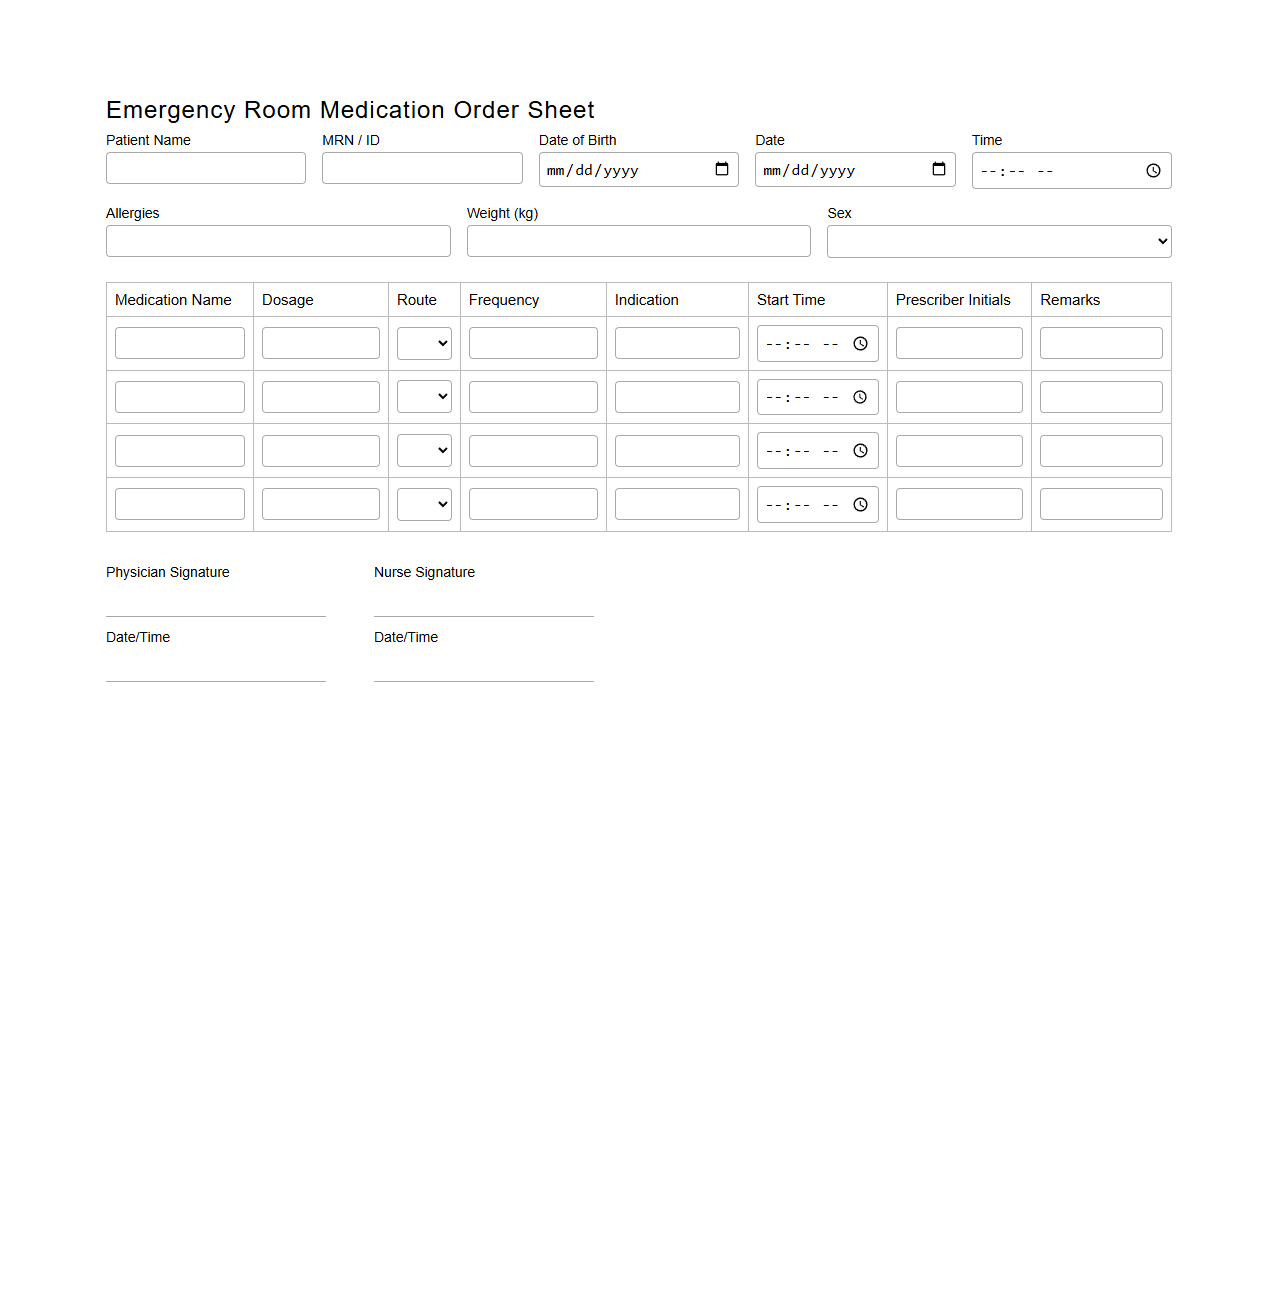Click the MRN / ID input field
The image size is (1278, 1300).
tap(421, 168)
